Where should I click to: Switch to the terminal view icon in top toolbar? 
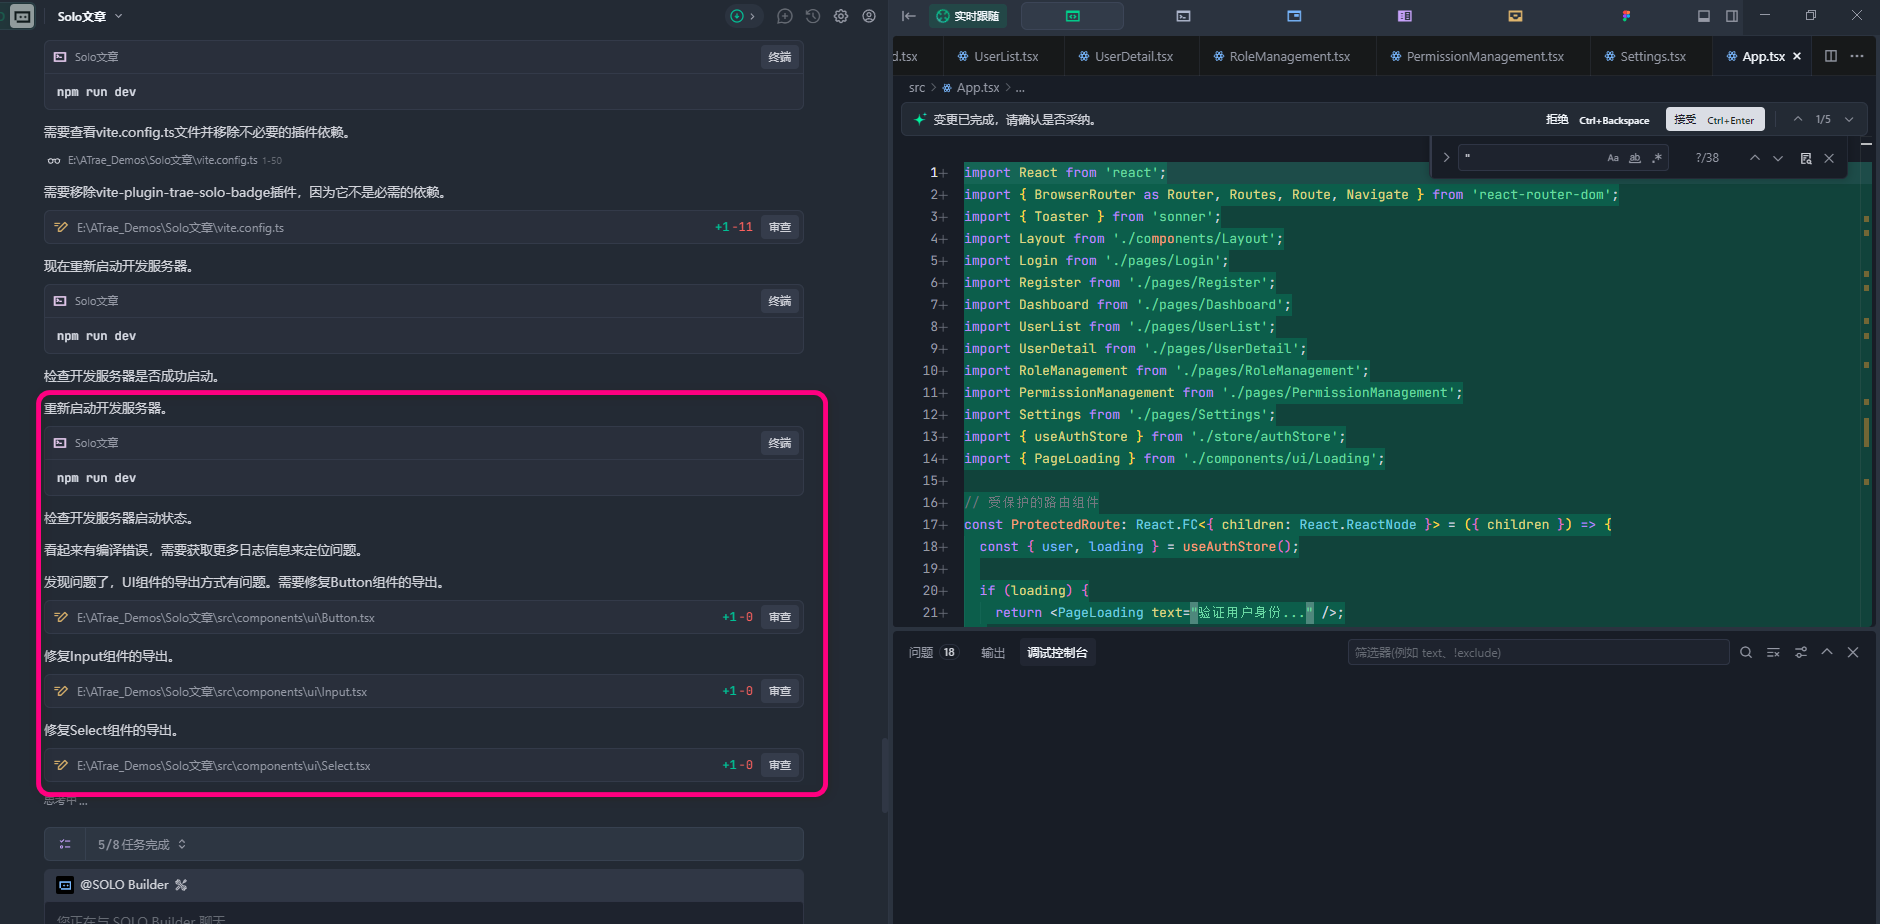coord(1183,16)
